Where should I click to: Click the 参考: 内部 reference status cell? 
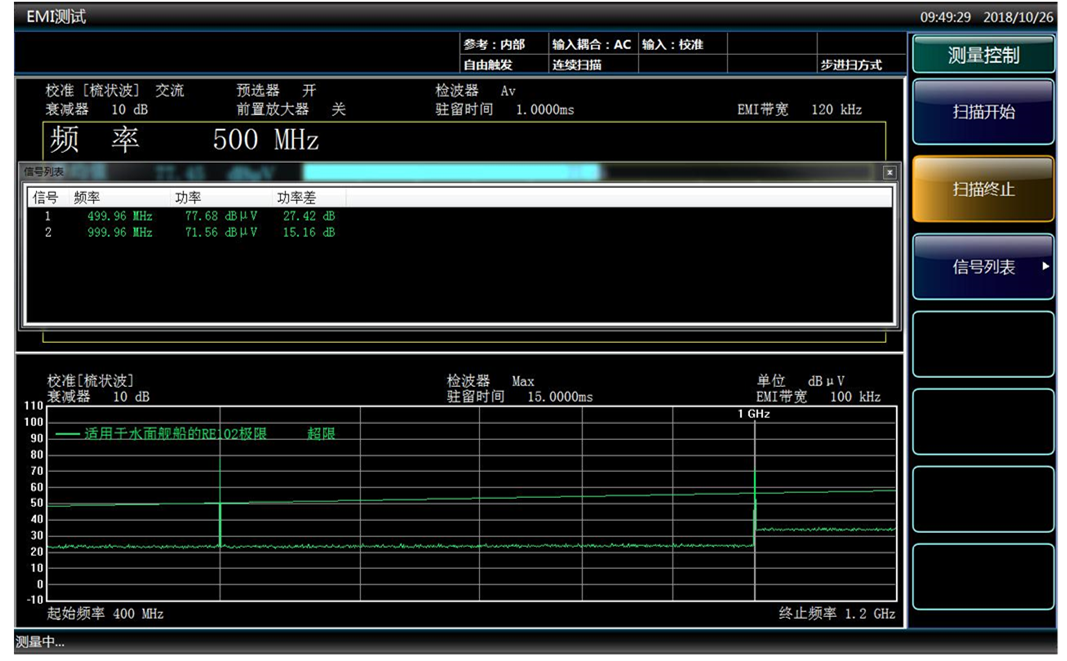click(x=494, y=45)
